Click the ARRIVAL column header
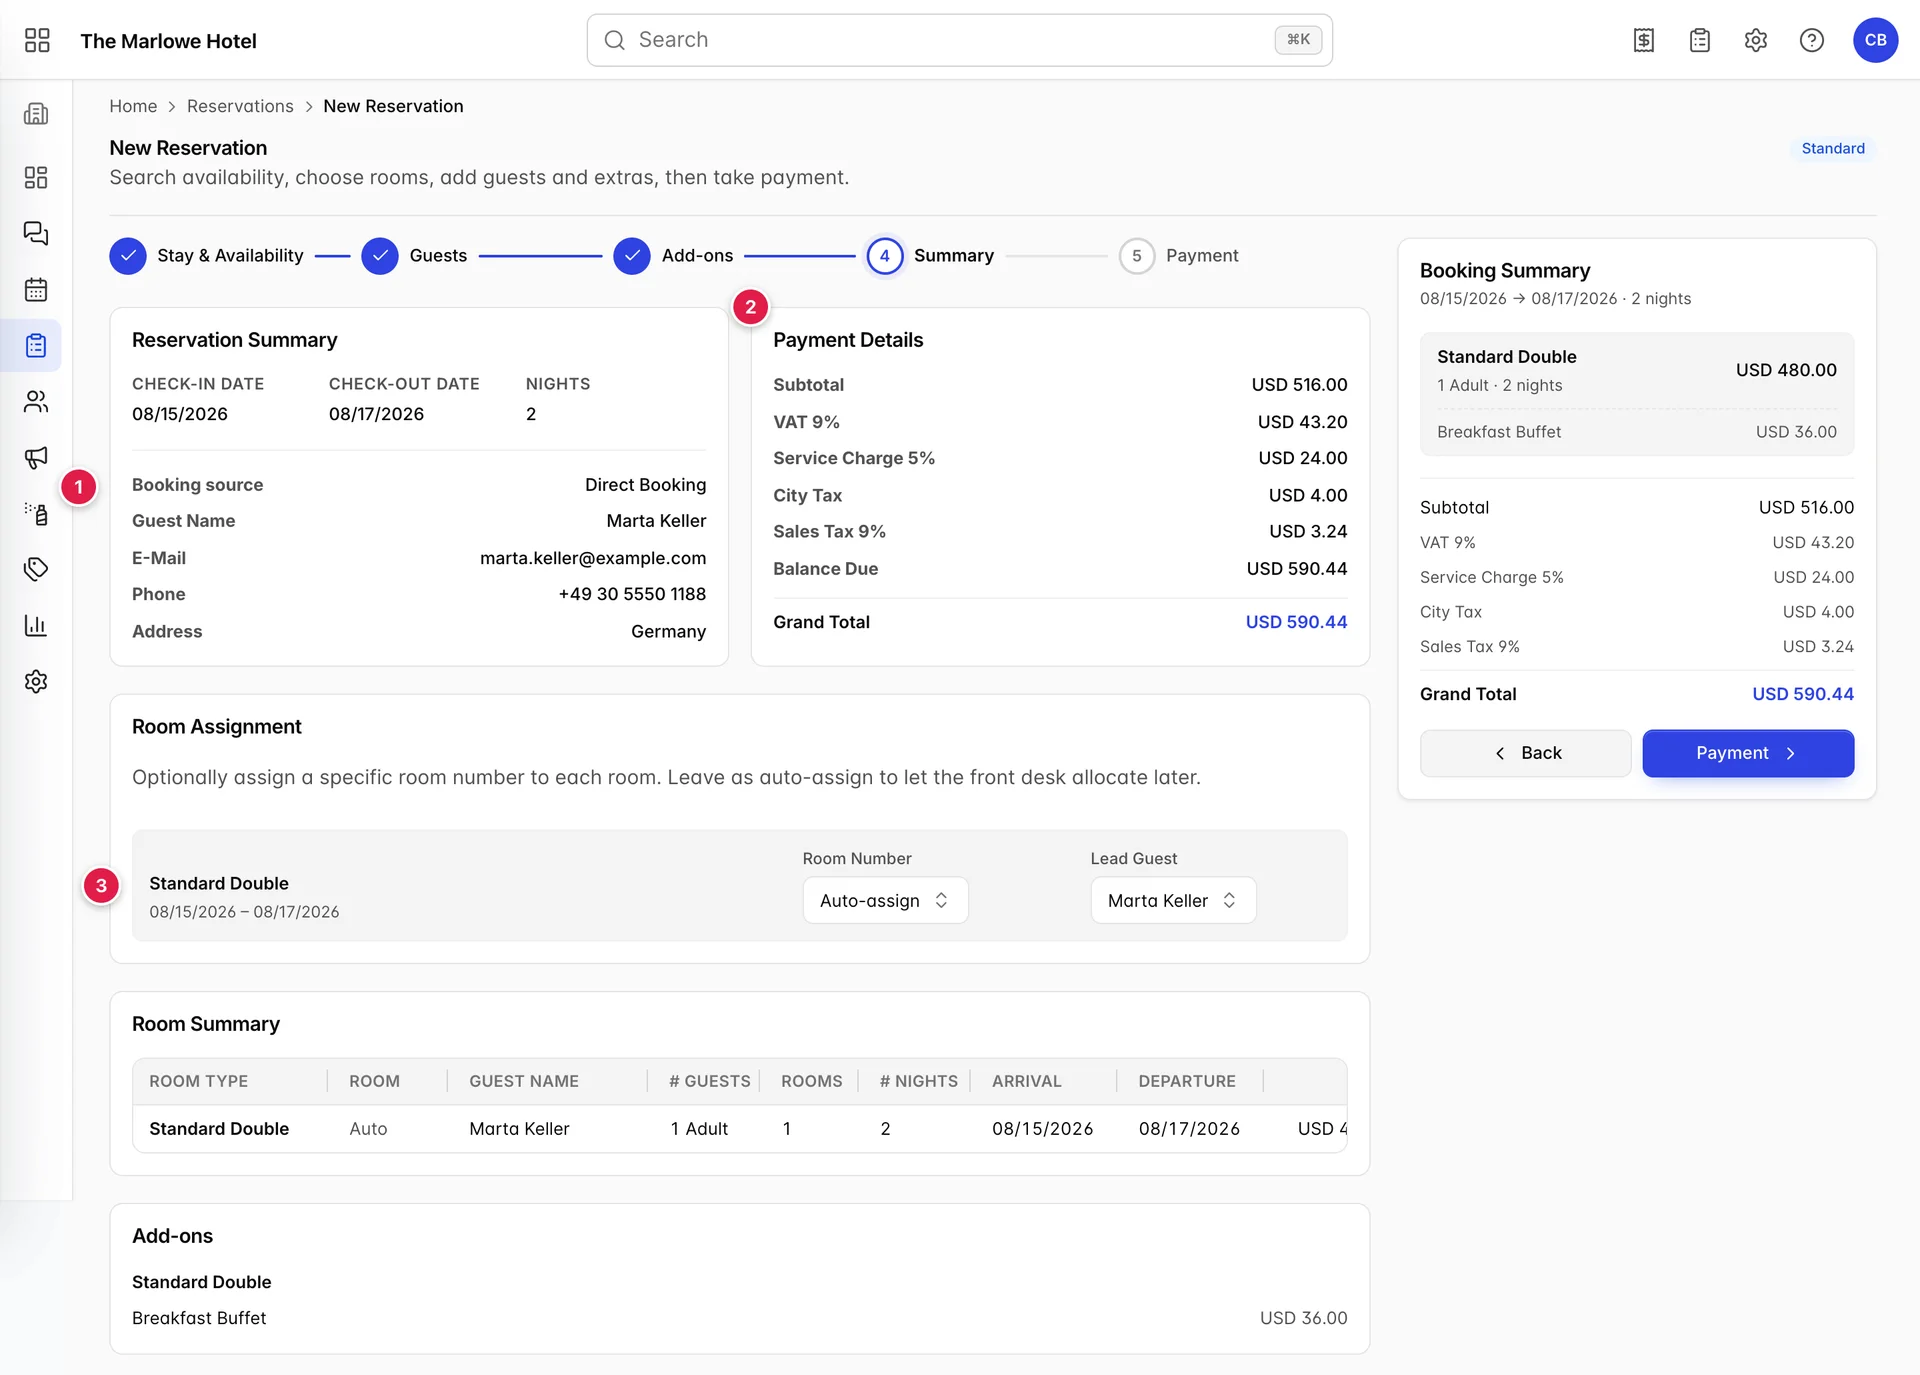Viewport: 1920px width, 1375px height. point(1027,1081)
